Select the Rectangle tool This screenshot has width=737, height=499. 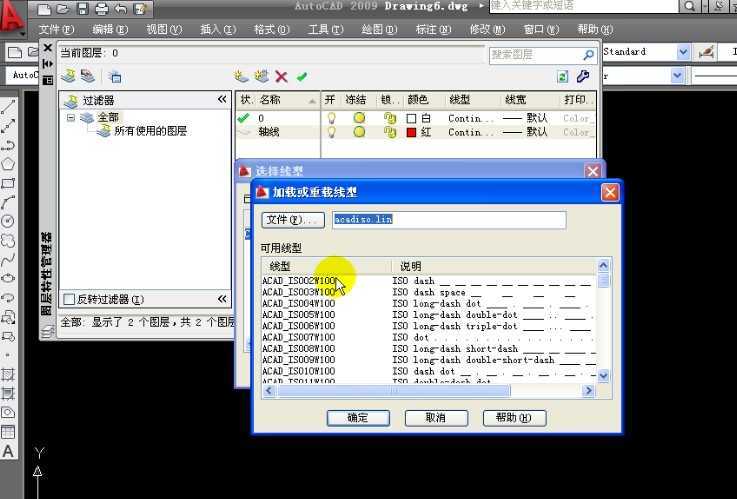(8, 183)
